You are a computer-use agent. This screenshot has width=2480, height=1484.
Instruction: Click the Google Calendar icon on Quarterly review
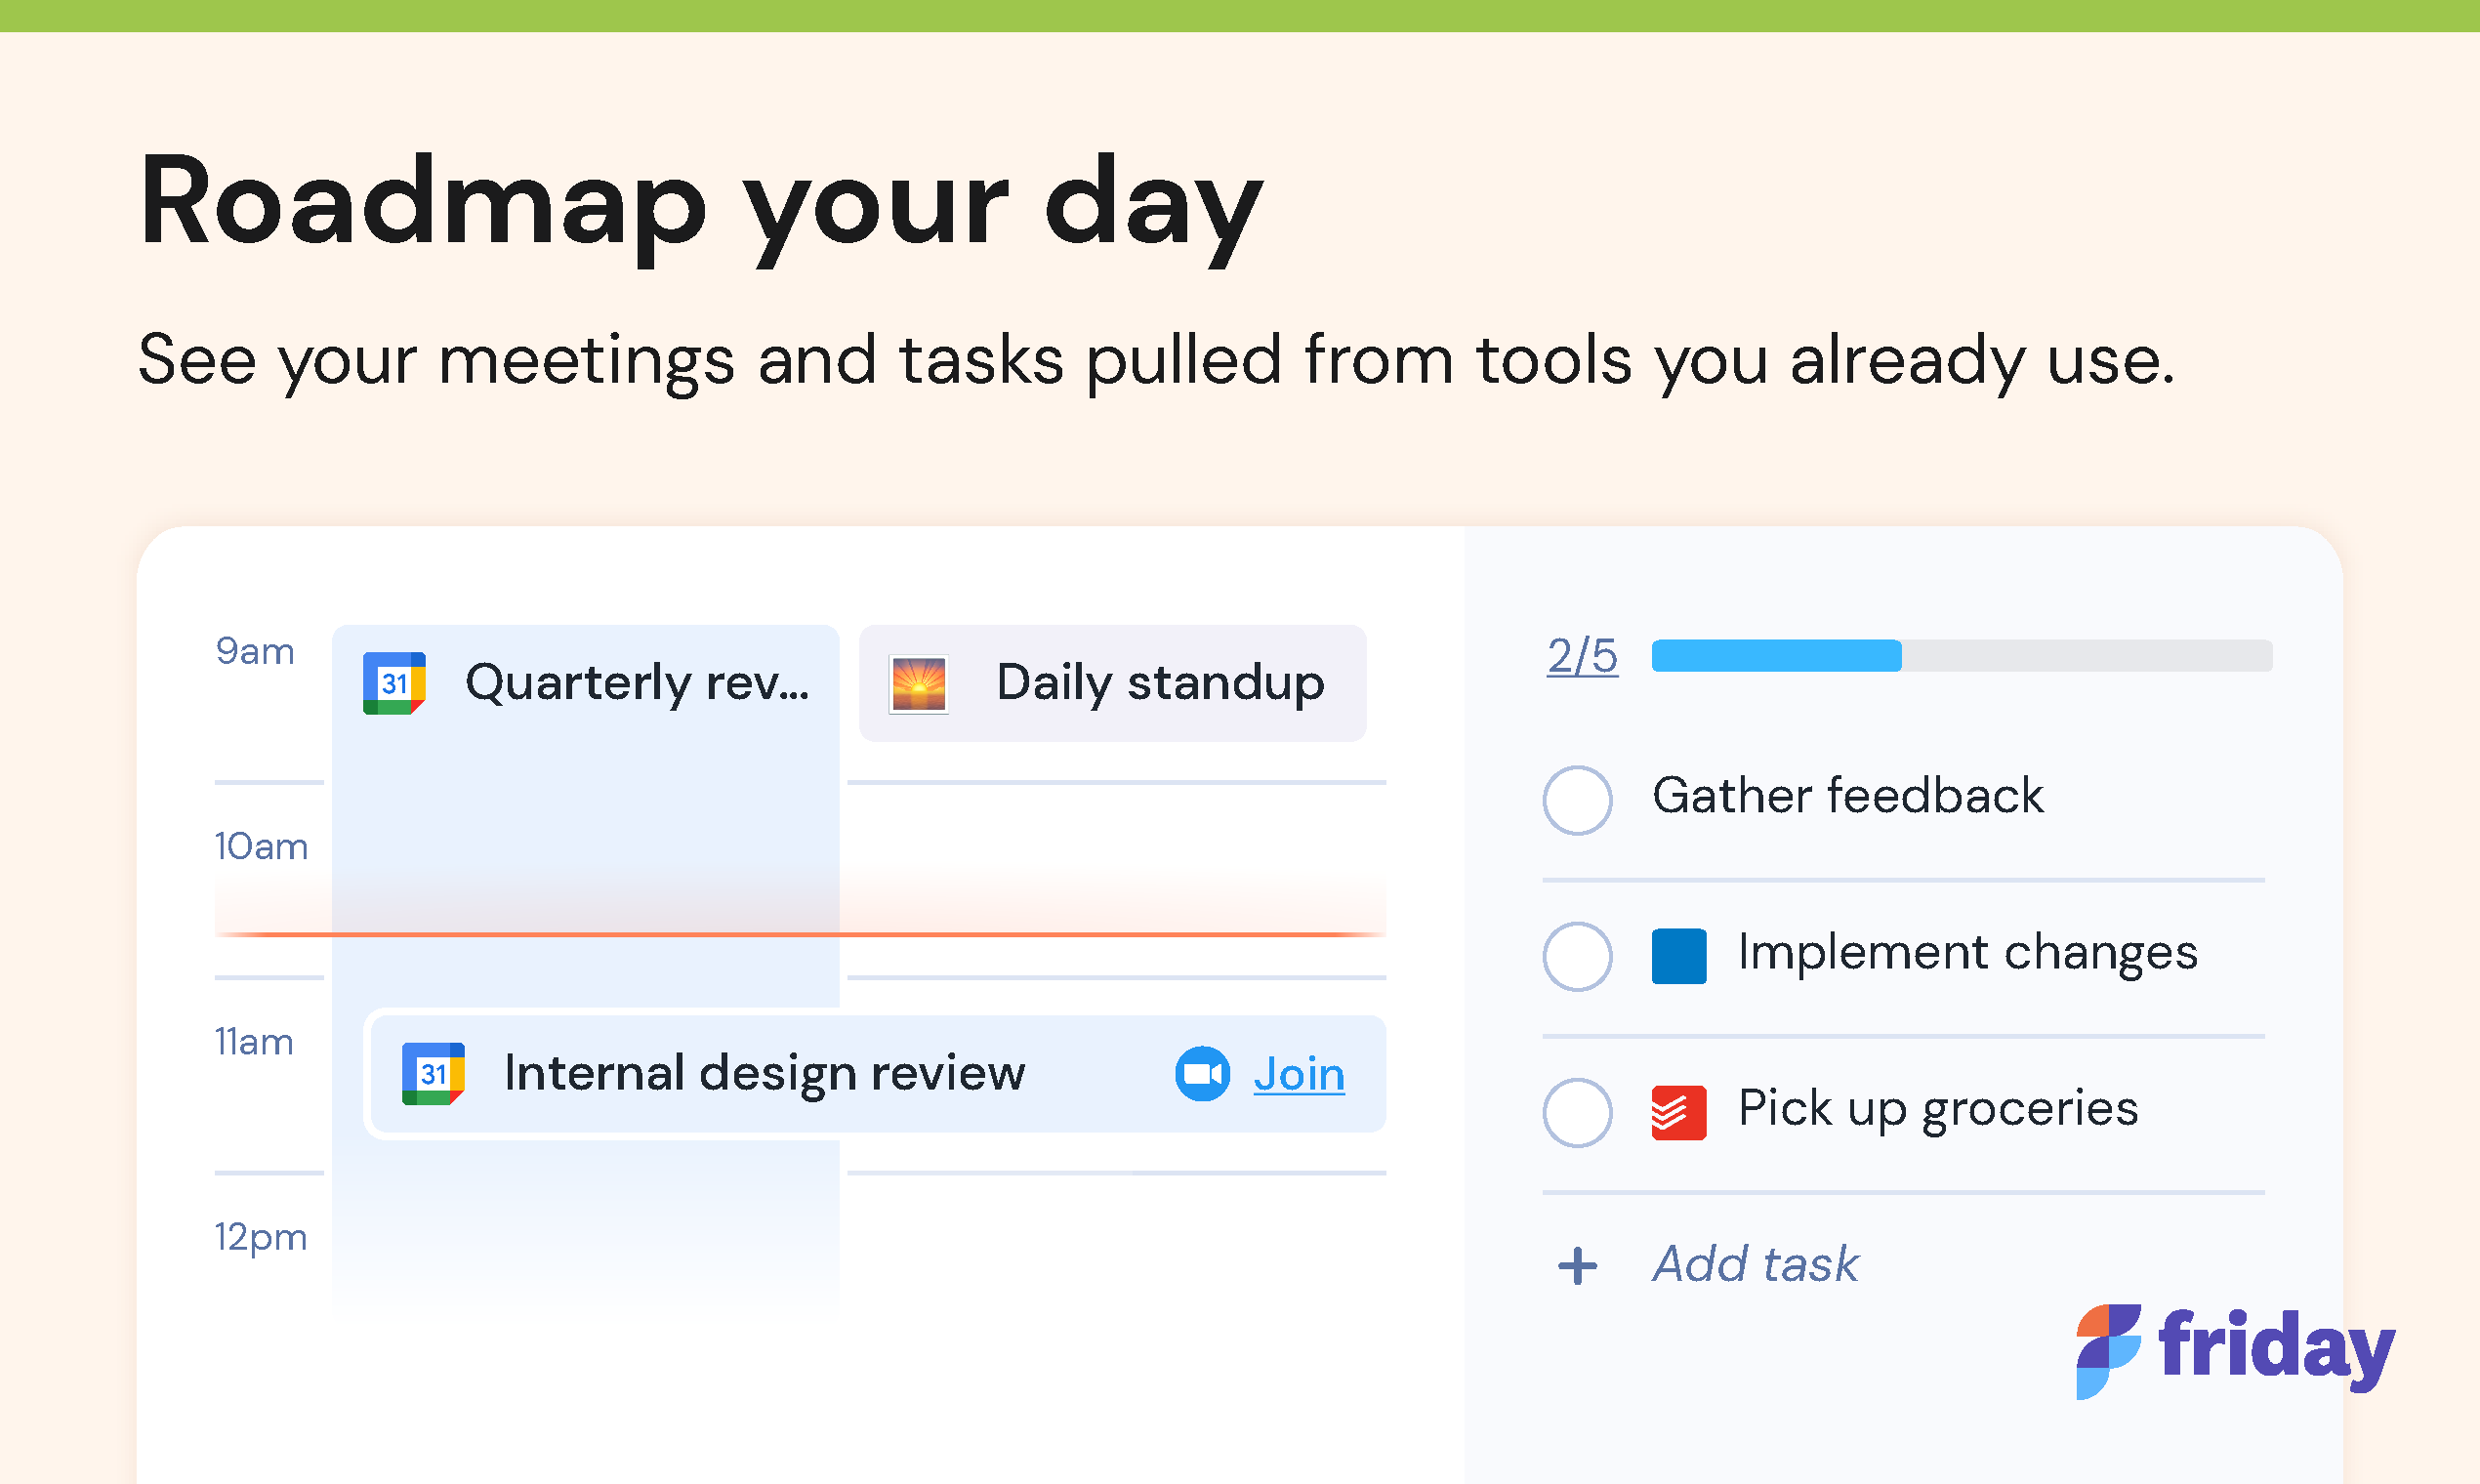pos(394,684)
